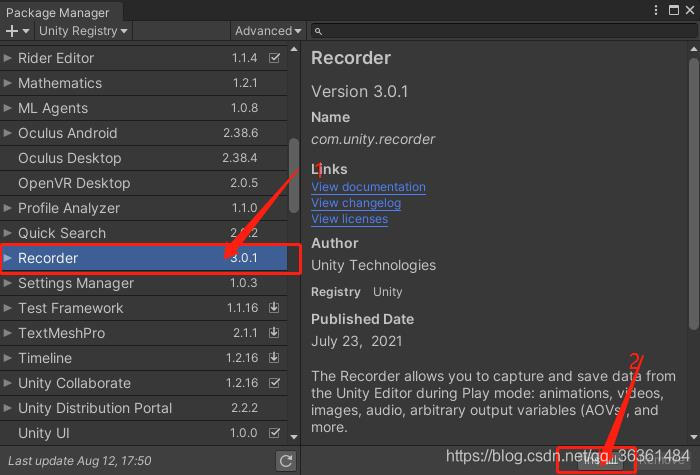Click the update-available icon for Test Framework
The image size is (700, 475).
point(274,307)
